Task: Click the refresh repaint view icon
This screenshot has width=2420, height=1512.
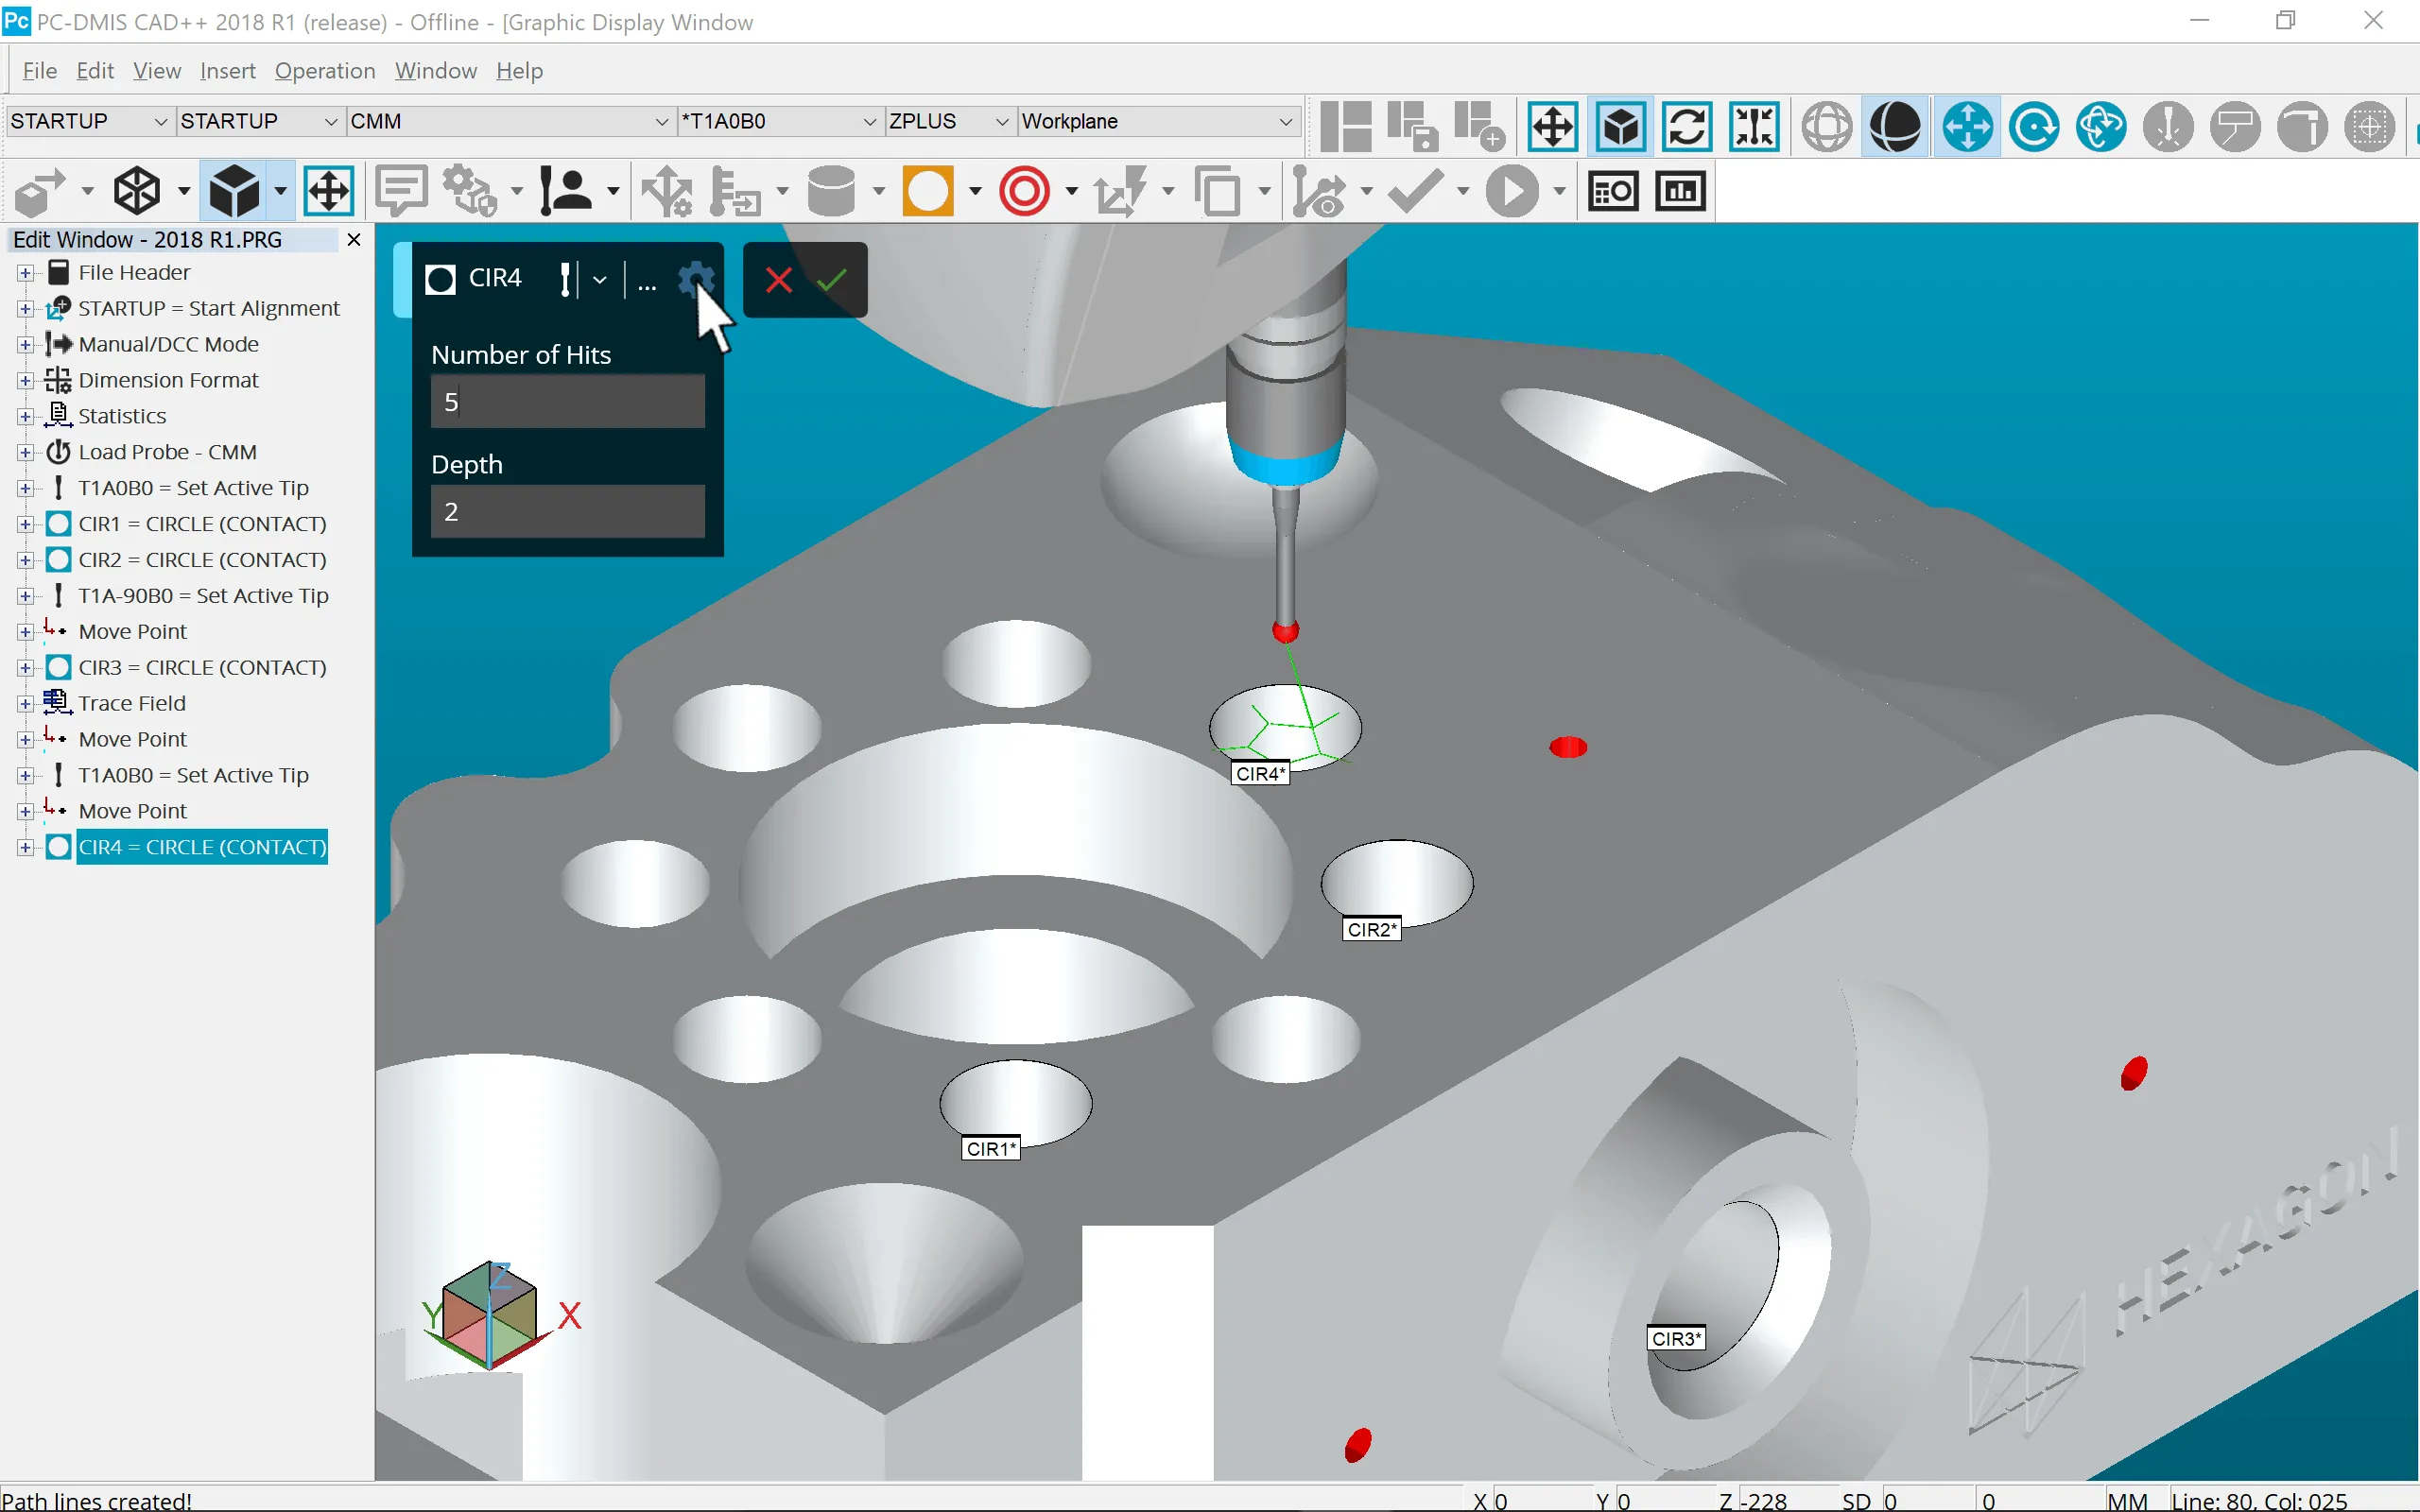Action: pyautogui.click(x=1687, y=127)
